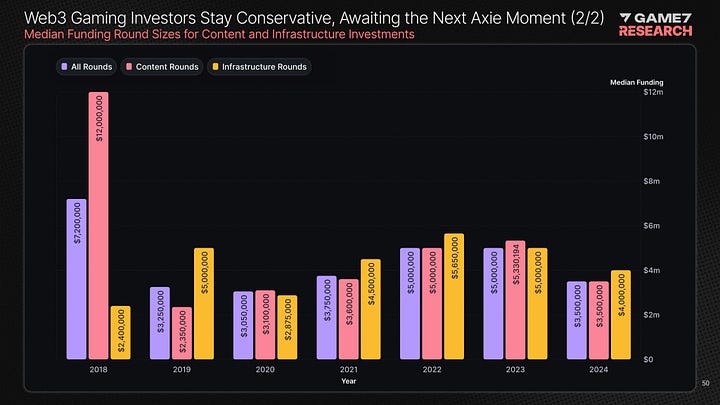Click the 2019 Infrastructure $5,000,000 bar
The width and height of the screenshot is (720, 405).
(x=204, y=303)
